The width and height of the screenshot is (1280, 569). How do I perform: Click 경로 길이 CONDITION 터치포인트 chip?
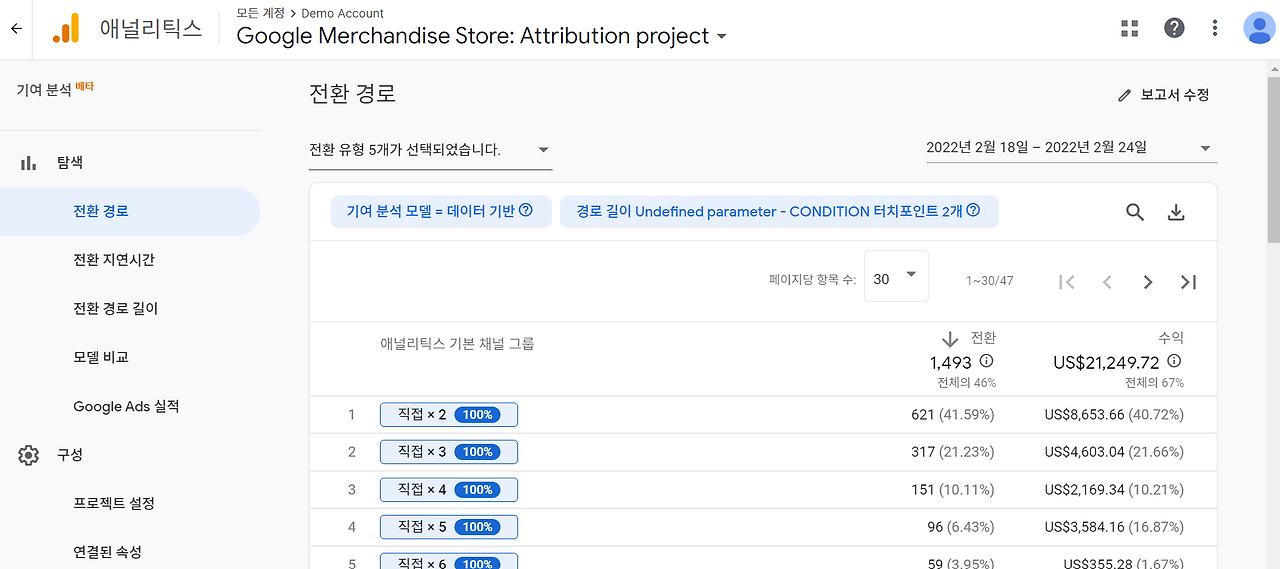(x=779, y=212)
